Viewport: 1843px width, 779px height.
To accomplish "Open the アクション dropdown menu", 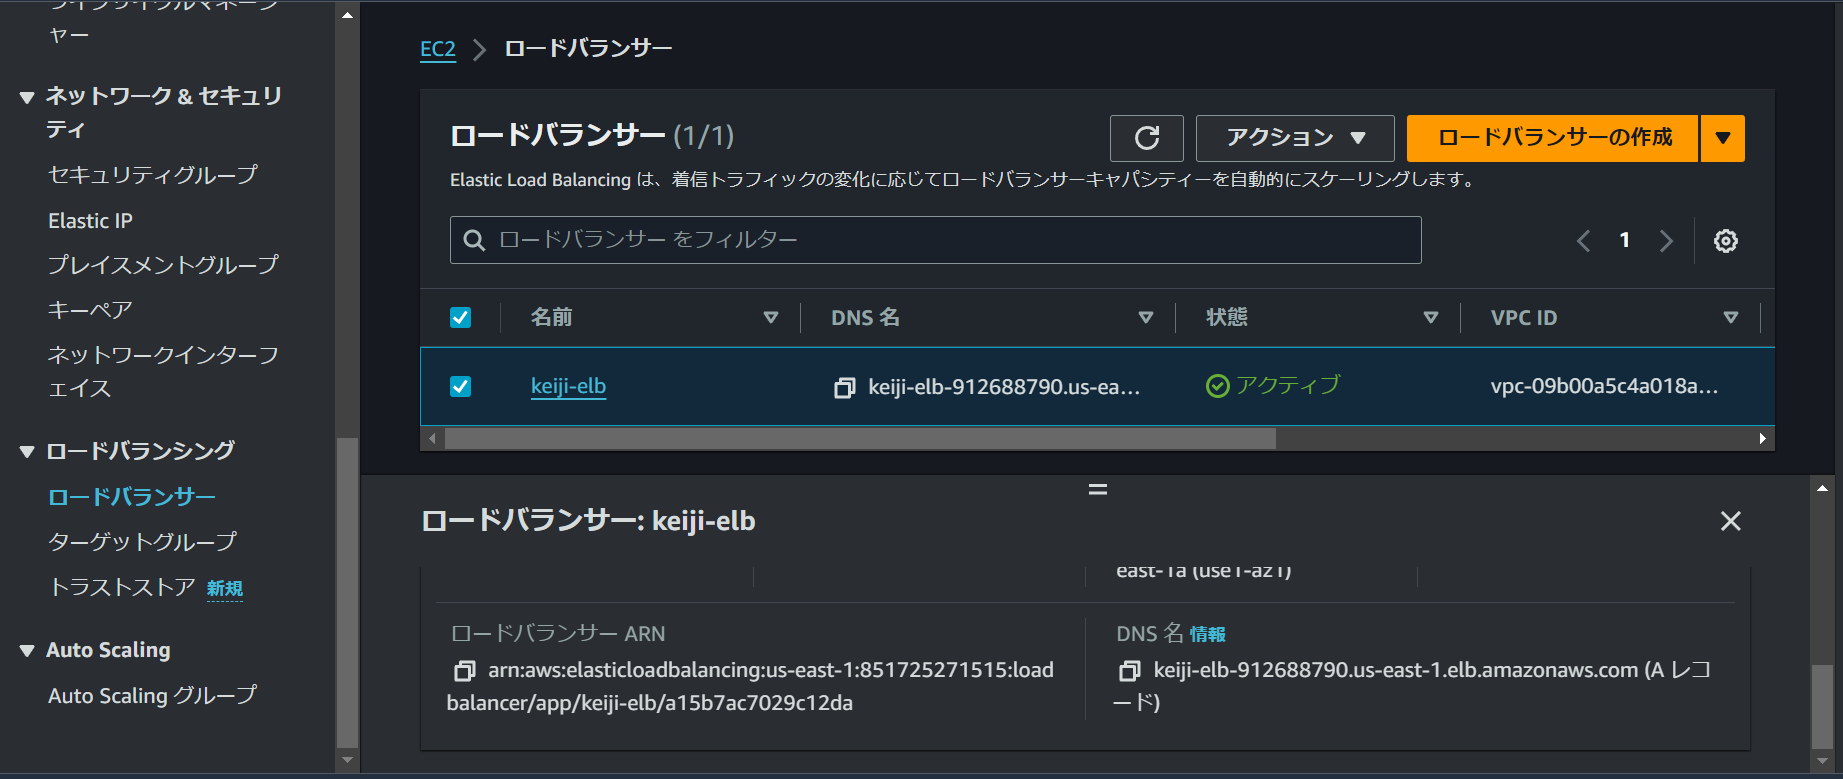I will coord(1295,138).
